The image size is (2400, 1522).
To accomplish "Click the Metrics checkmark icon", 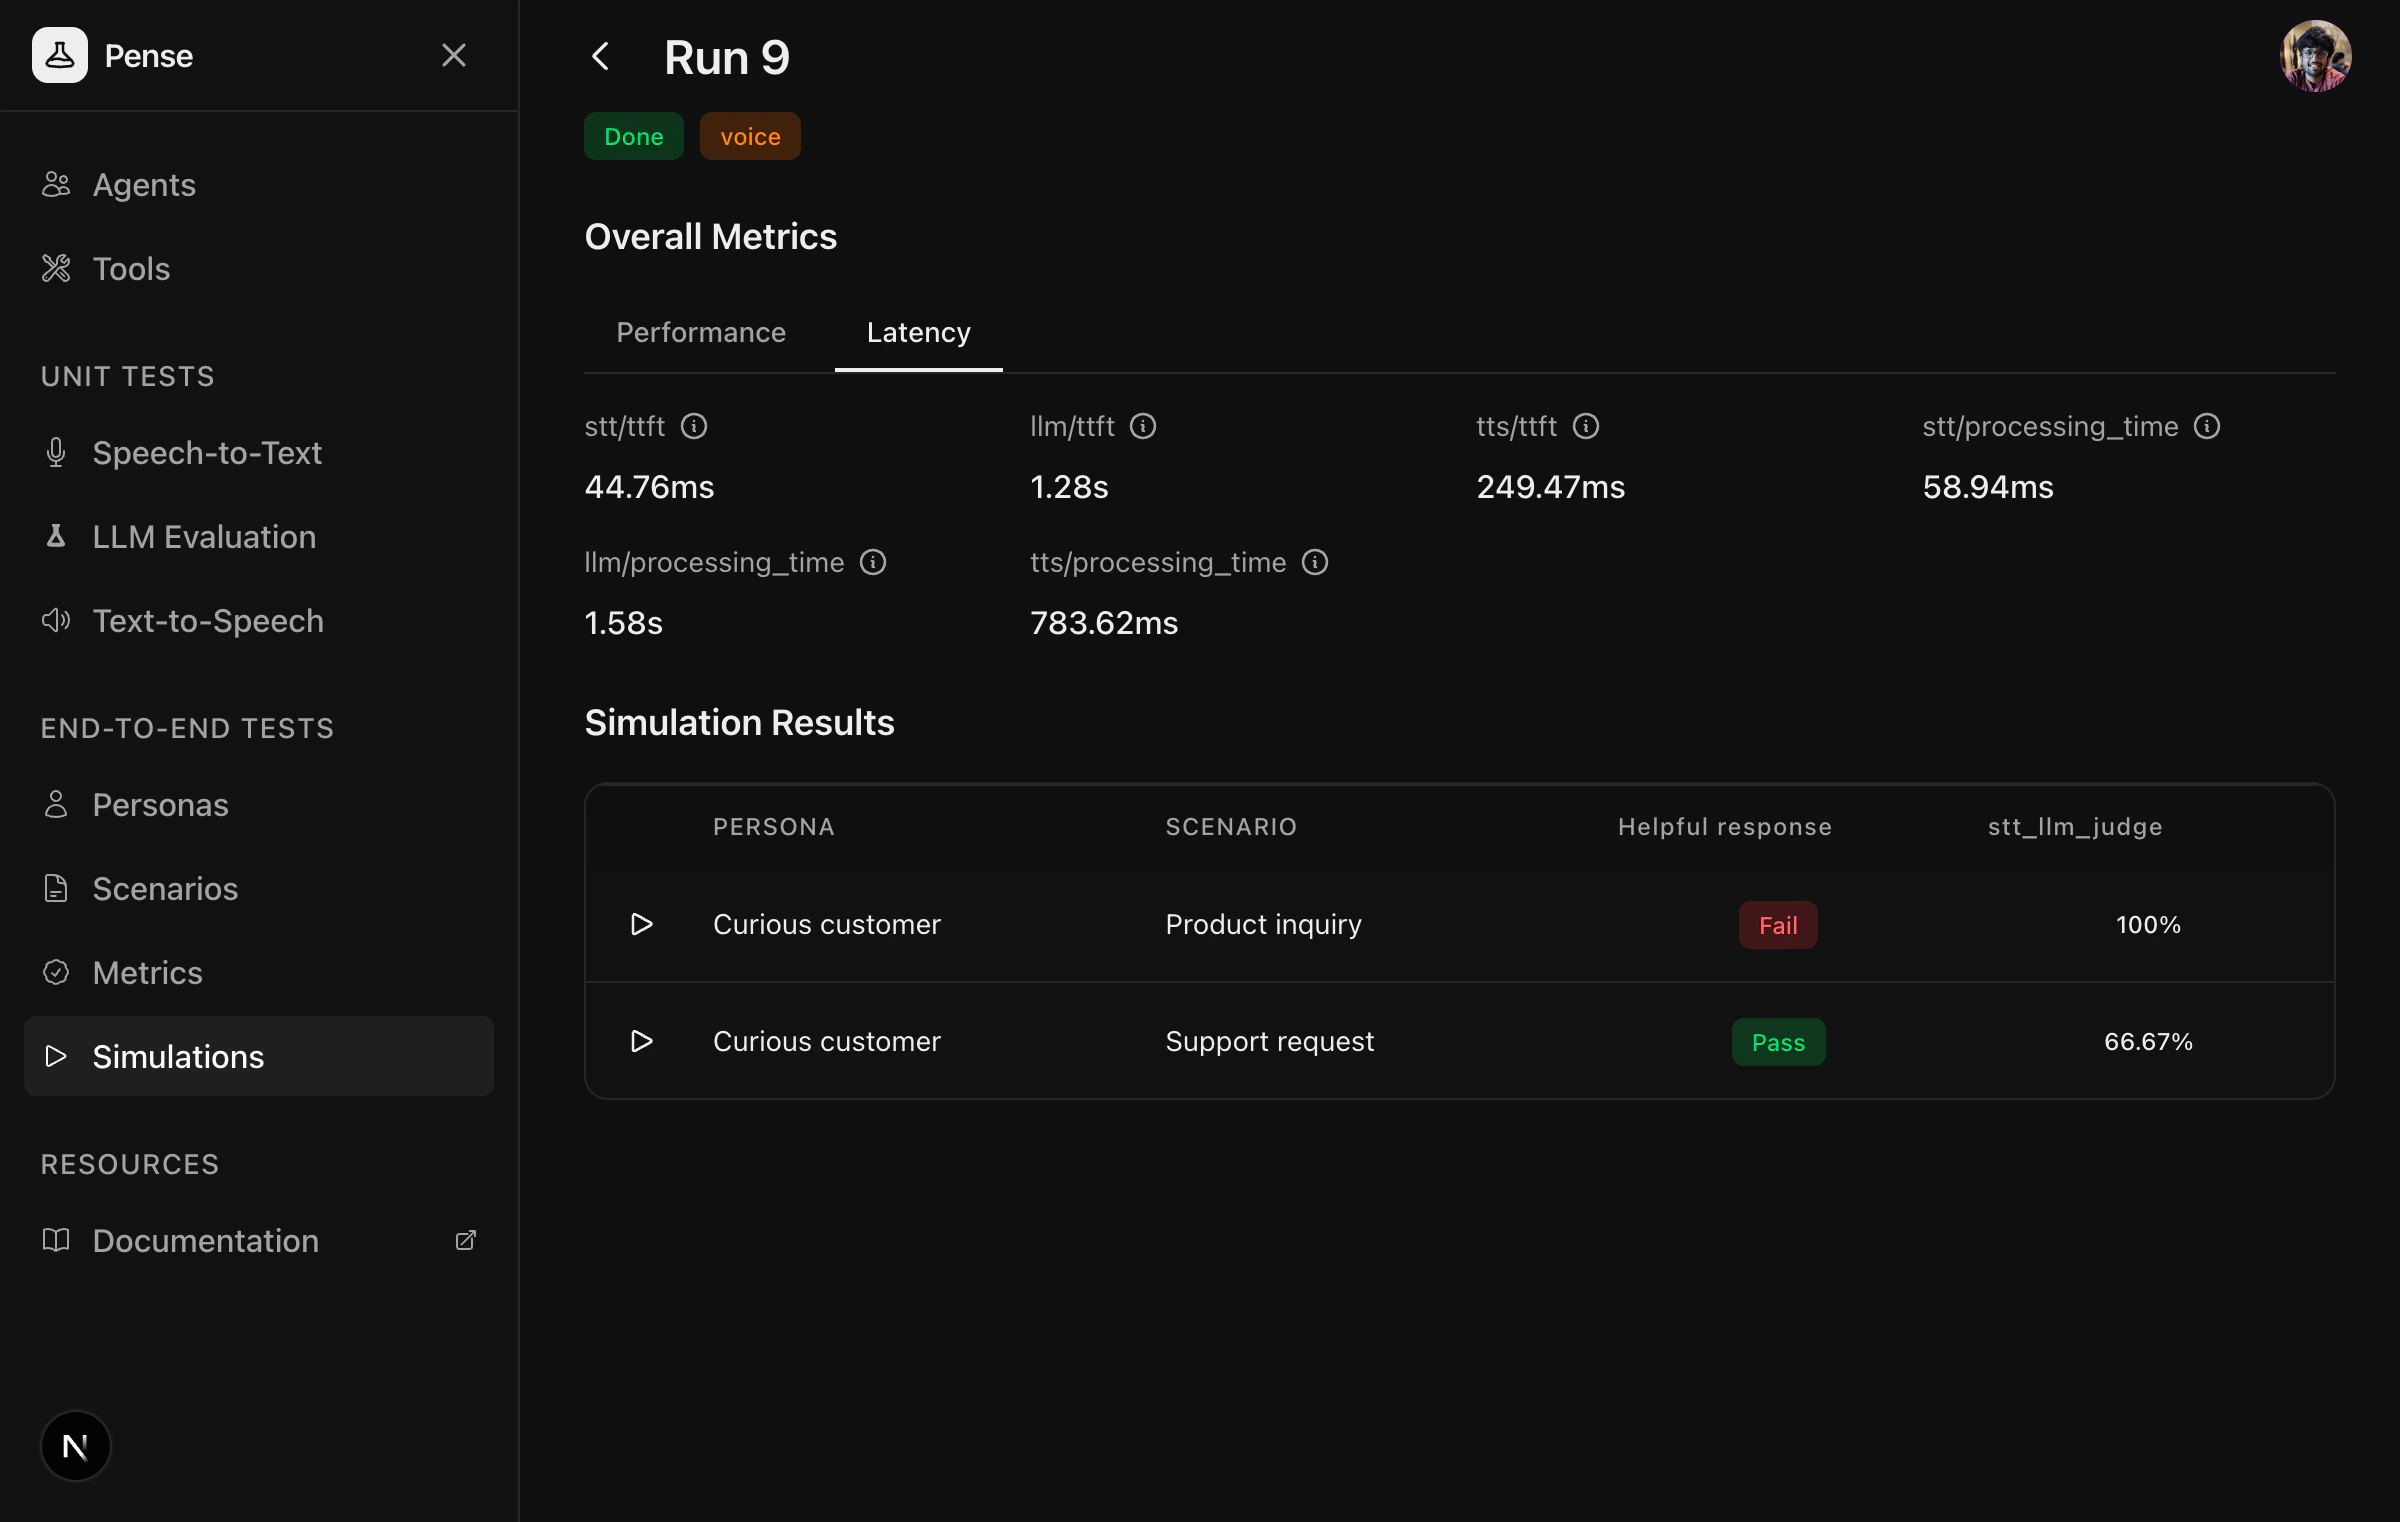I will click(x=55, y=972).
